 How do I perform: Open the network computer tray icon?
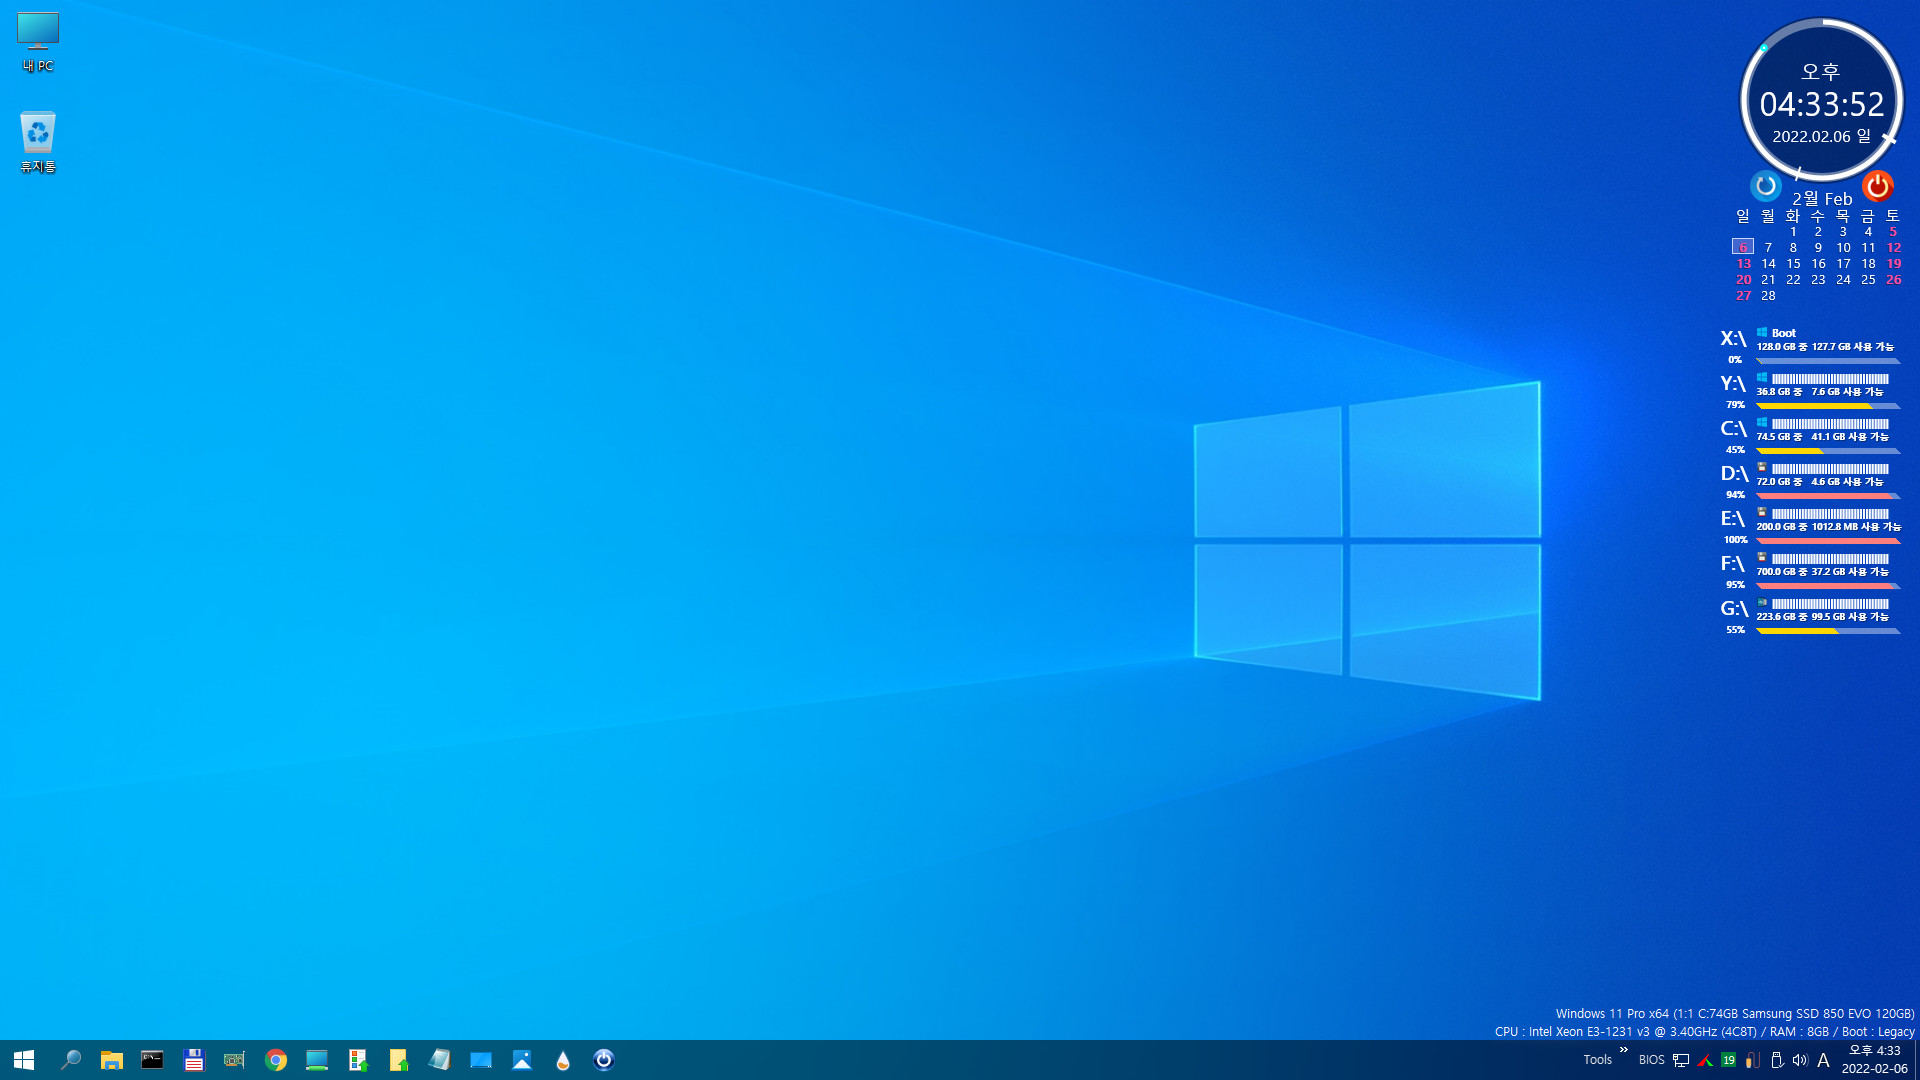[1681, 1060]
